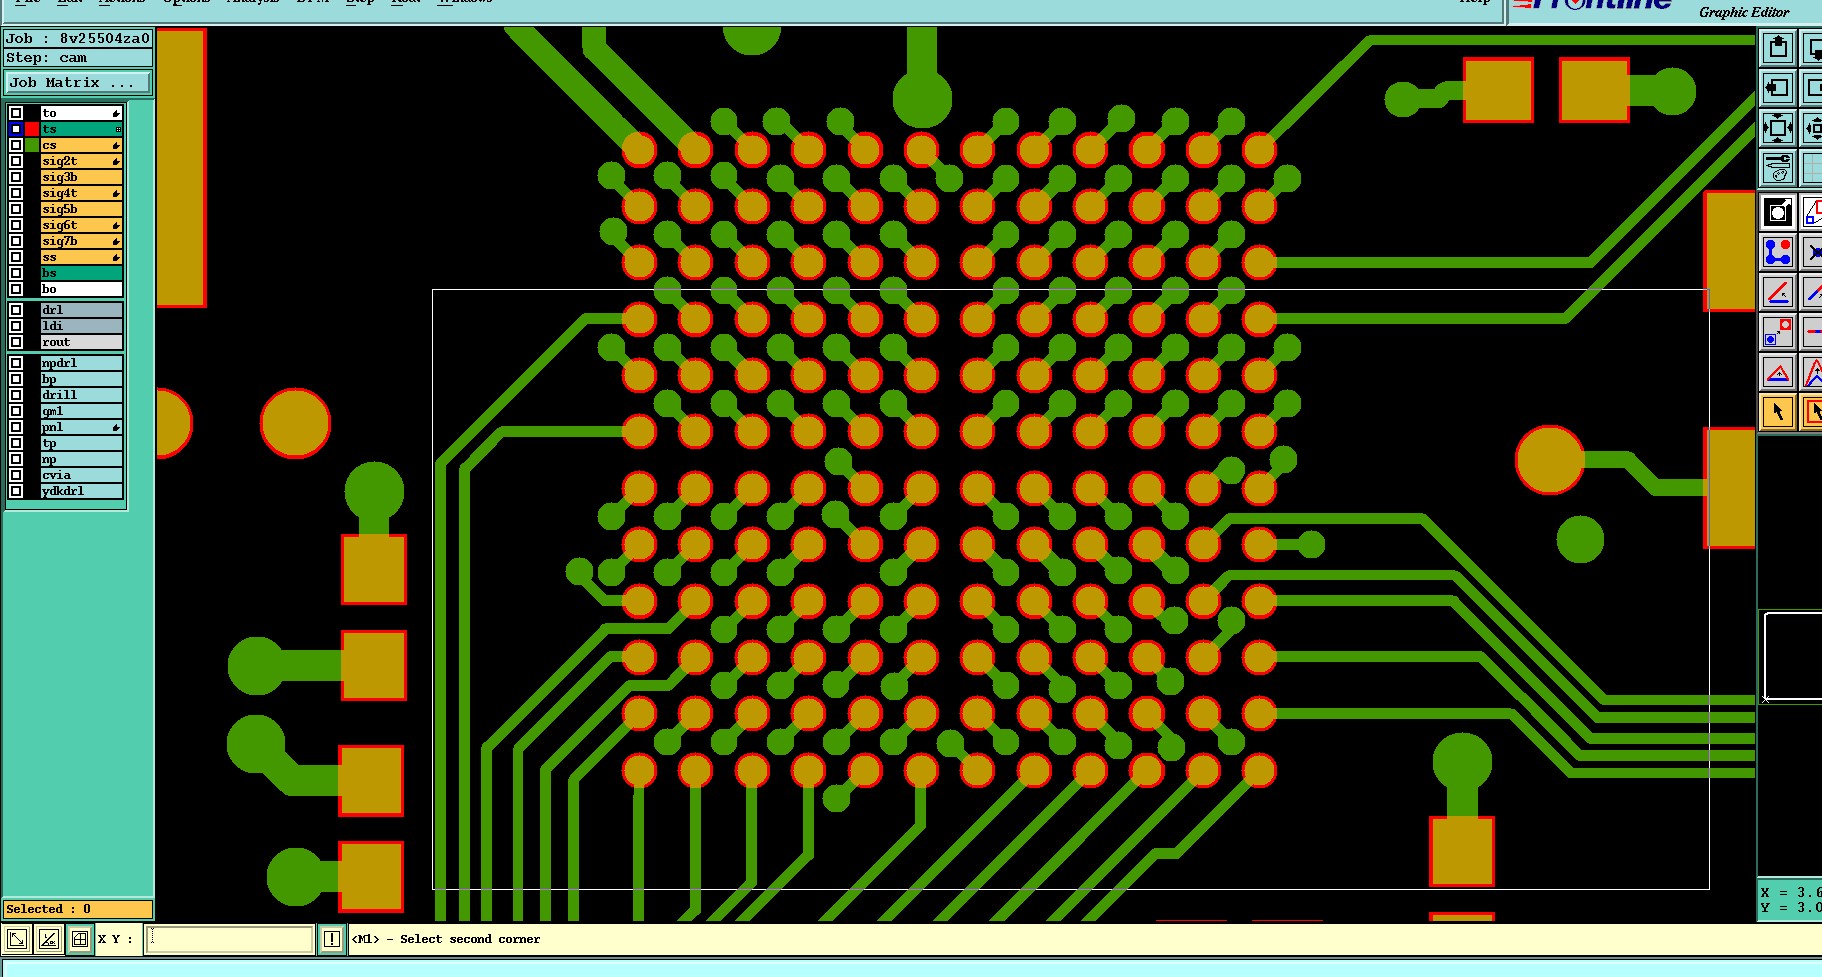This screenshot has width=1822, height=977.
Task: Click the 'Job : 8v25504za0' label
Action: click(78, 39)
